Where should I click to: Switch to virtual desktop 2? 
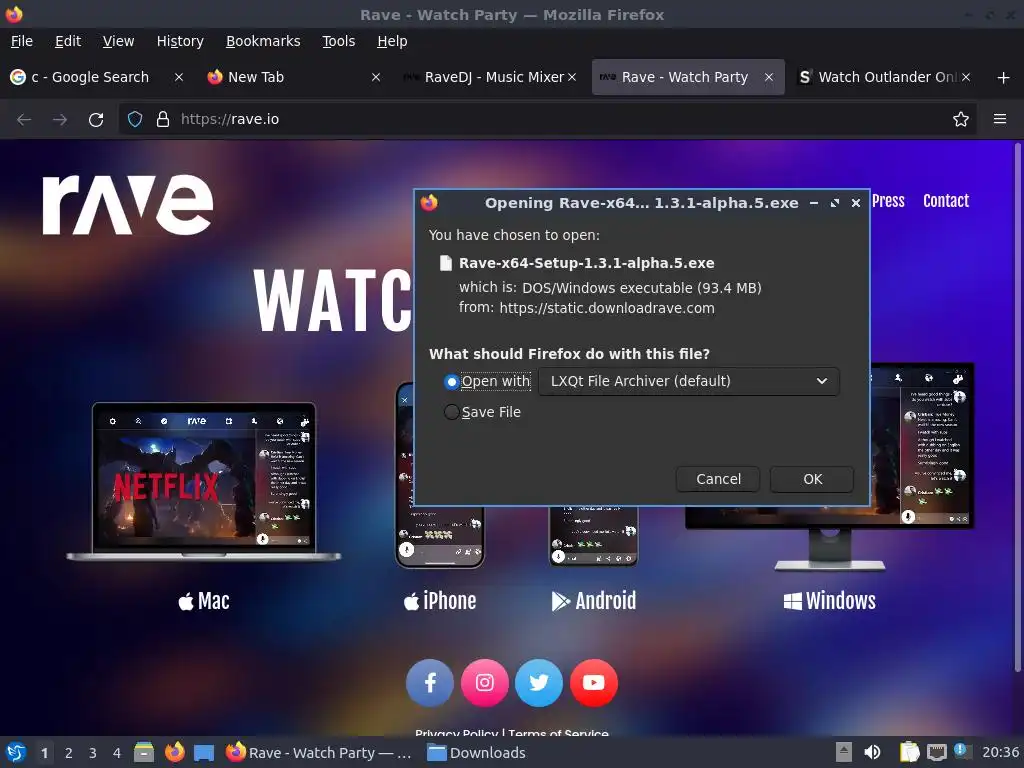[x=69, y=753]
